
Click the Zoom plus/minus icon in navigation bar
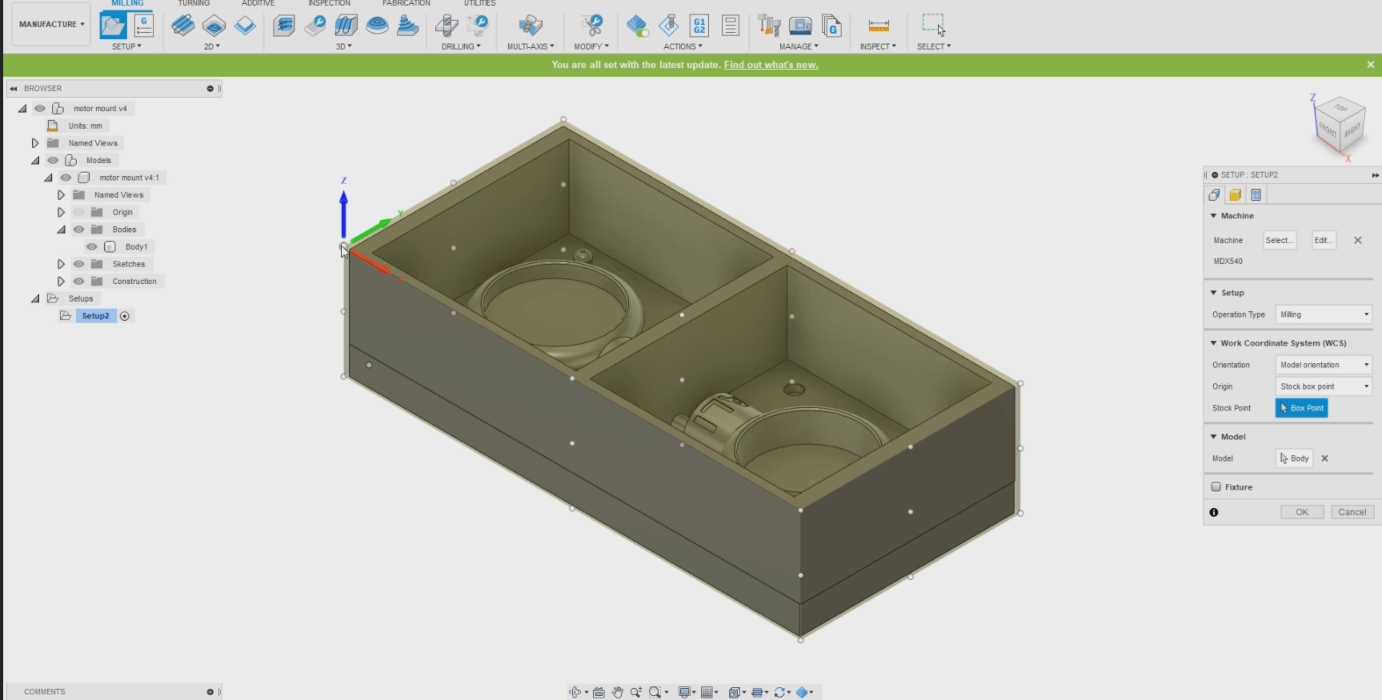[636, 692]
